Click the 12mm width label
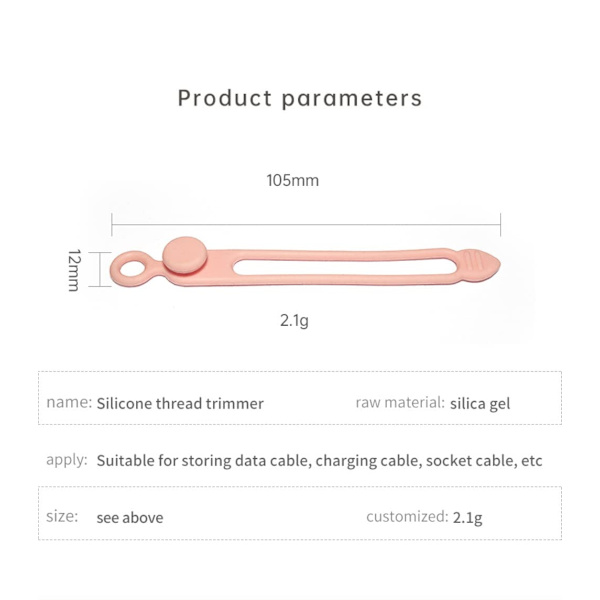This screenshot has height=600, width=600. (x=73, y=269)
